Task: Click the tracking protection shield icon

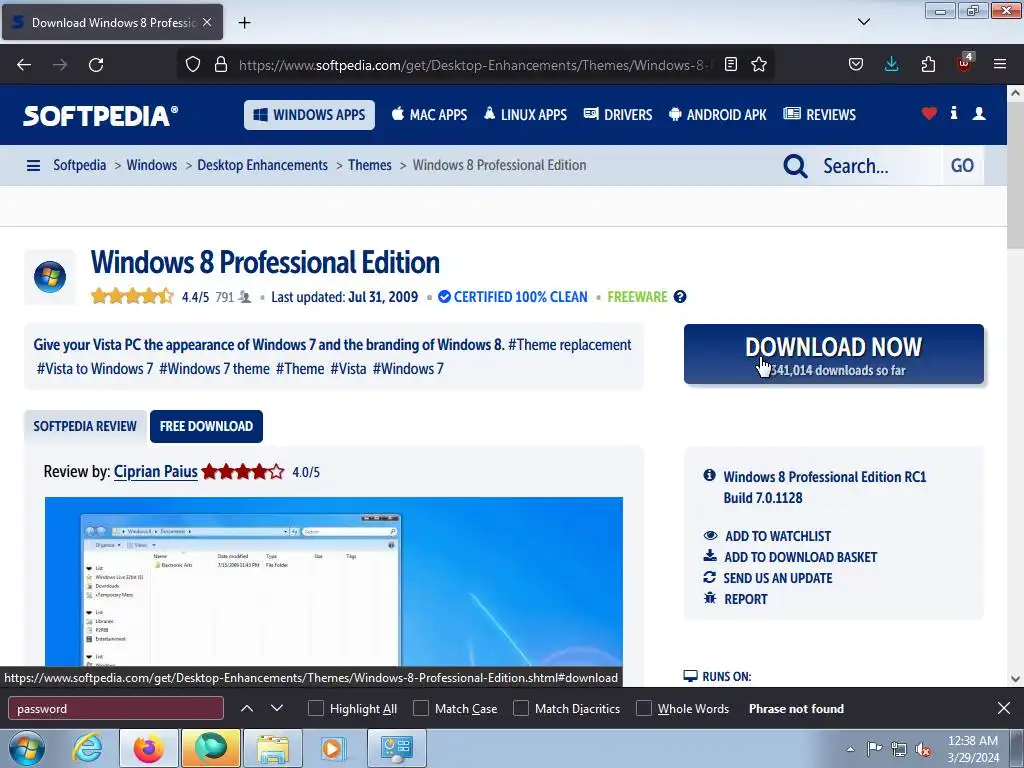Action: [x=193, y=65]
